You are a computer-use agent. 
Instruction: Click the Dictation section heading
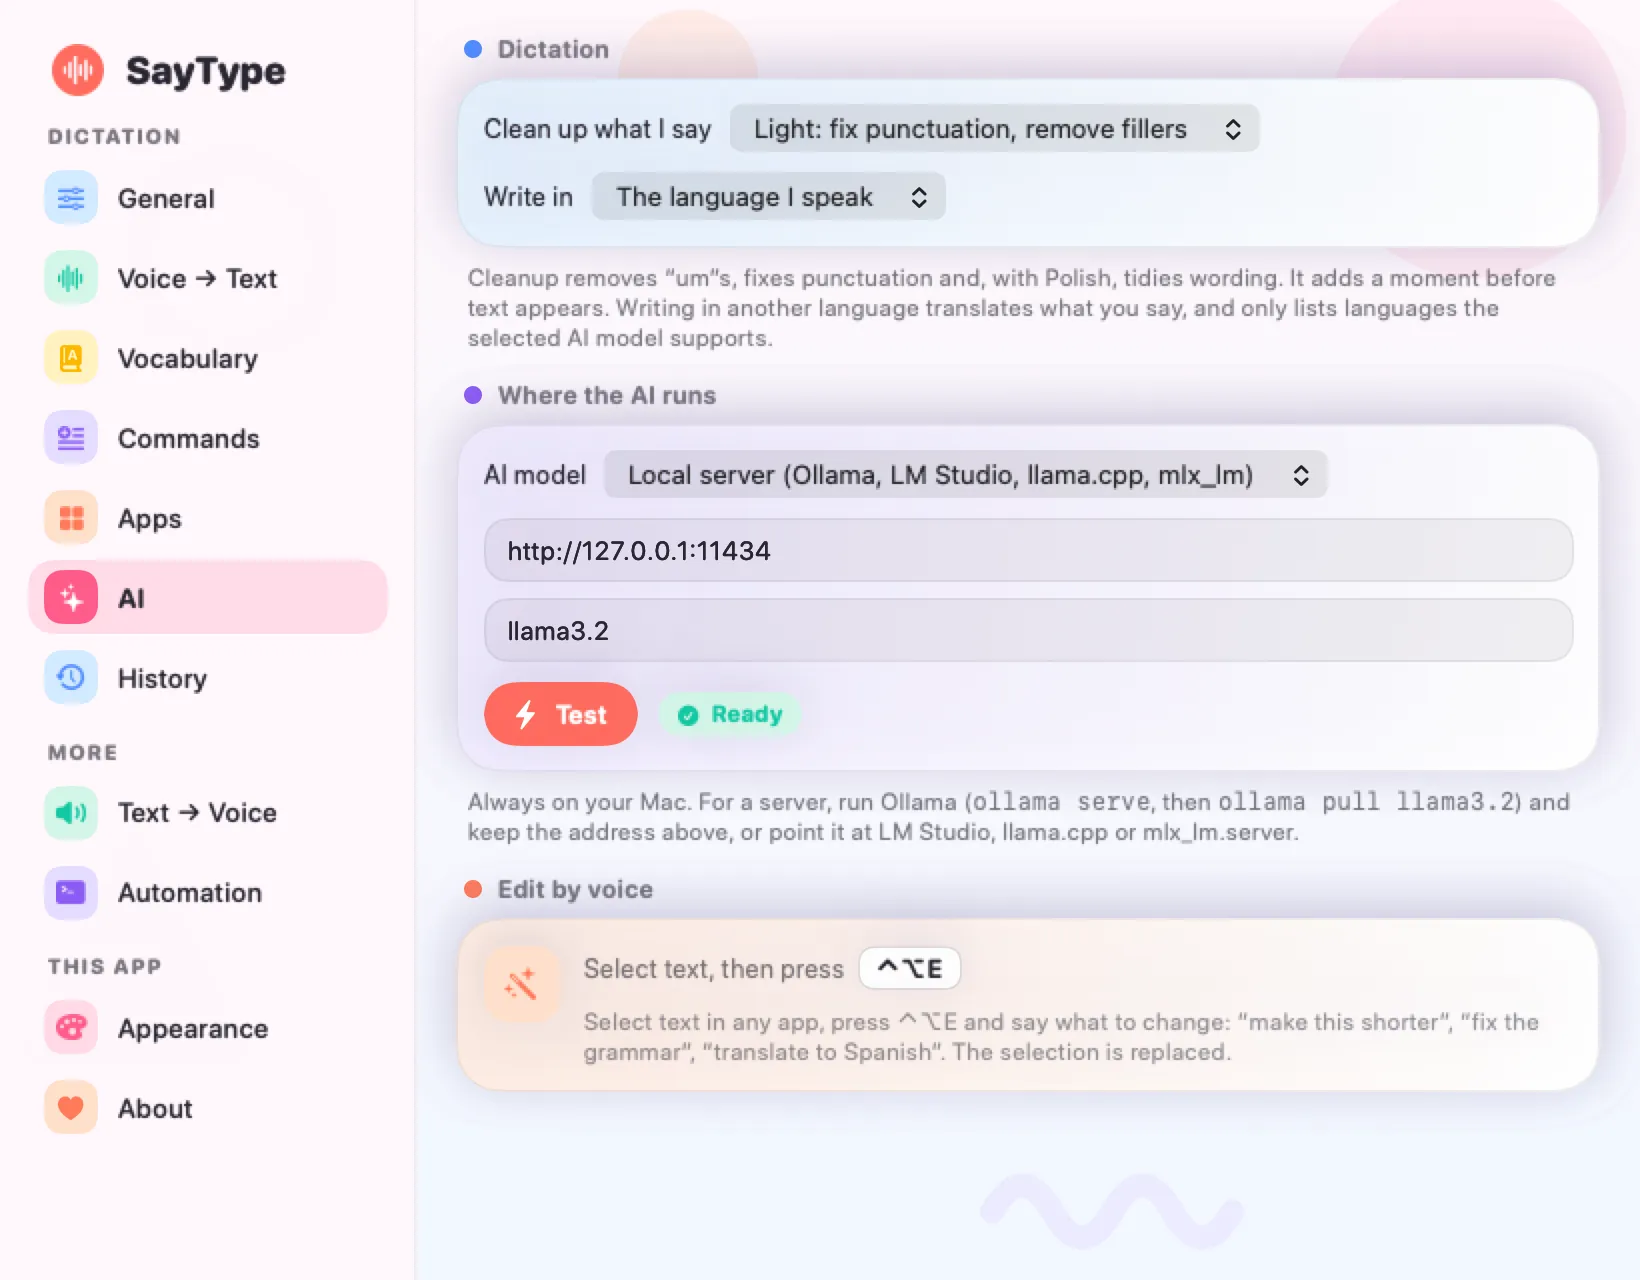pyautogui.click(x=553, y=49)
